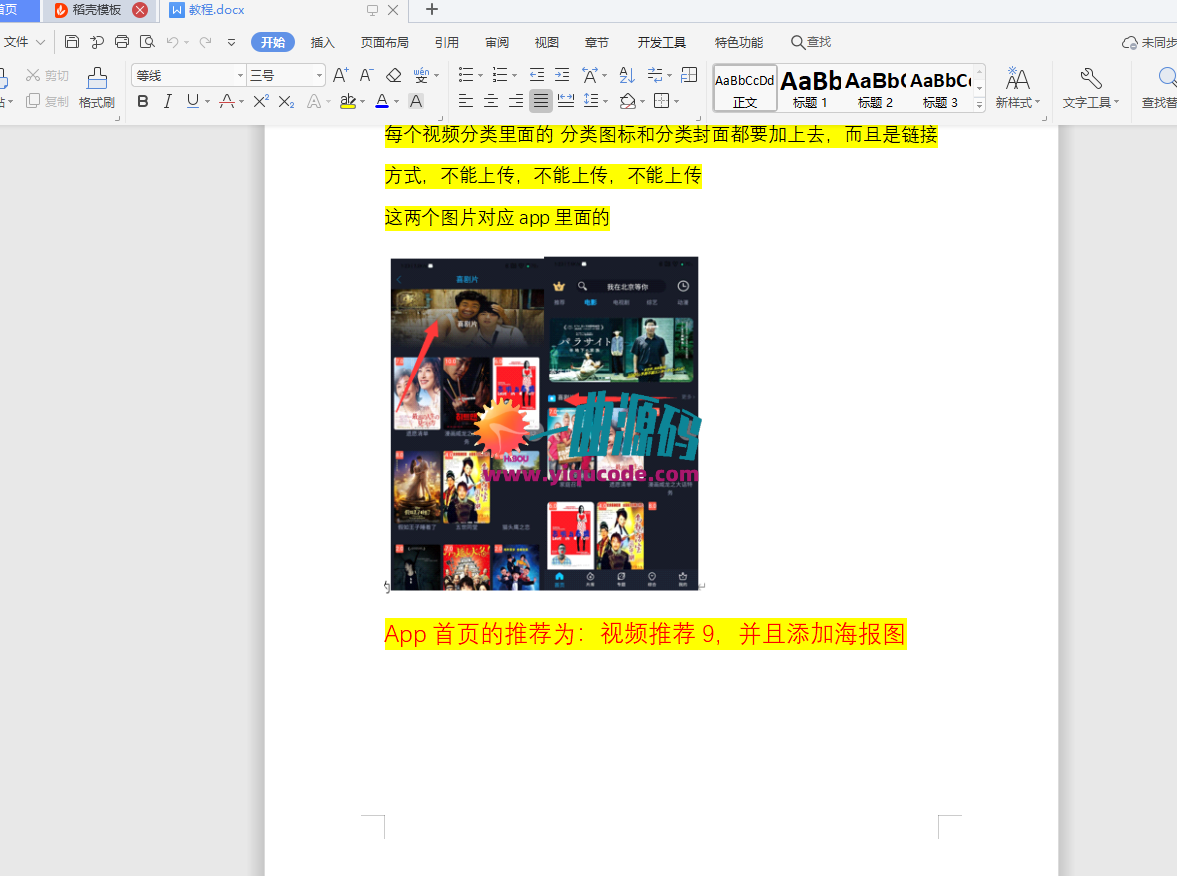Image resolution: width=1177 pixels, height=876 pixels.
Task: Decrease font size with the A- icon
Action: click(366, 75)
